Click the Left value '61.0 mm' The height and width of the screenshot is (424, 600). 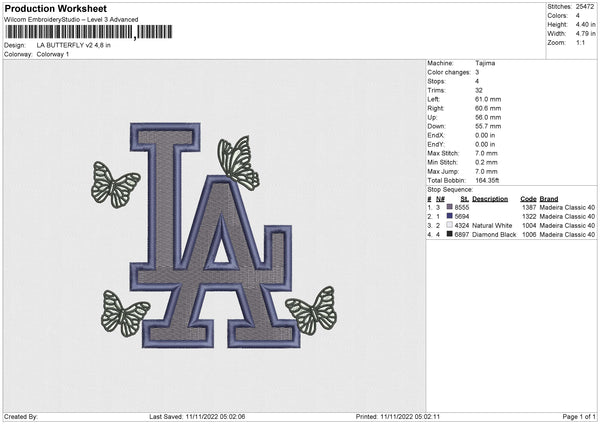coord(488,99)
